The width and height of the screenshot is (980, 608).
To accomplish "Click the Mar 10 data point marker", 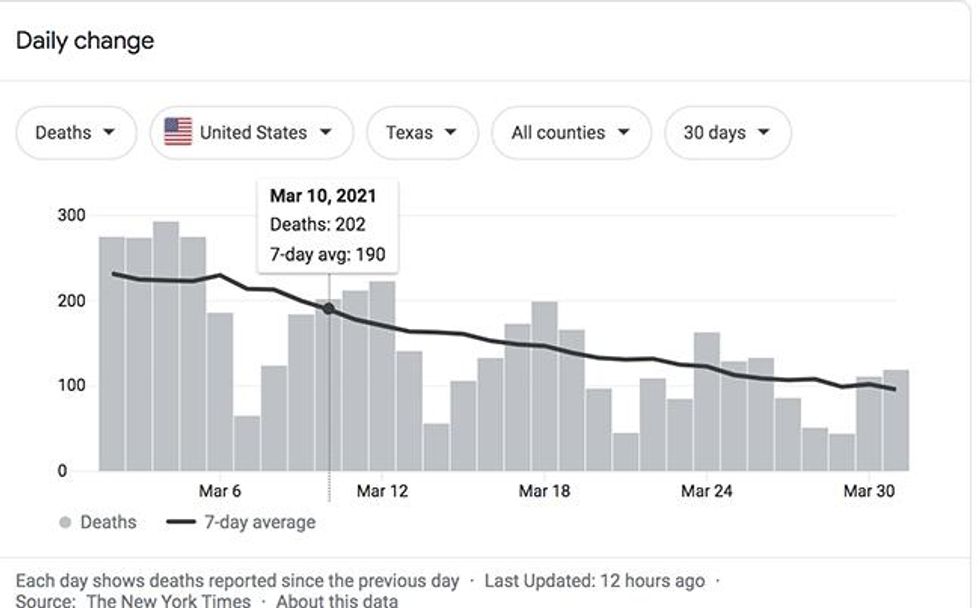I will point(329,308).
